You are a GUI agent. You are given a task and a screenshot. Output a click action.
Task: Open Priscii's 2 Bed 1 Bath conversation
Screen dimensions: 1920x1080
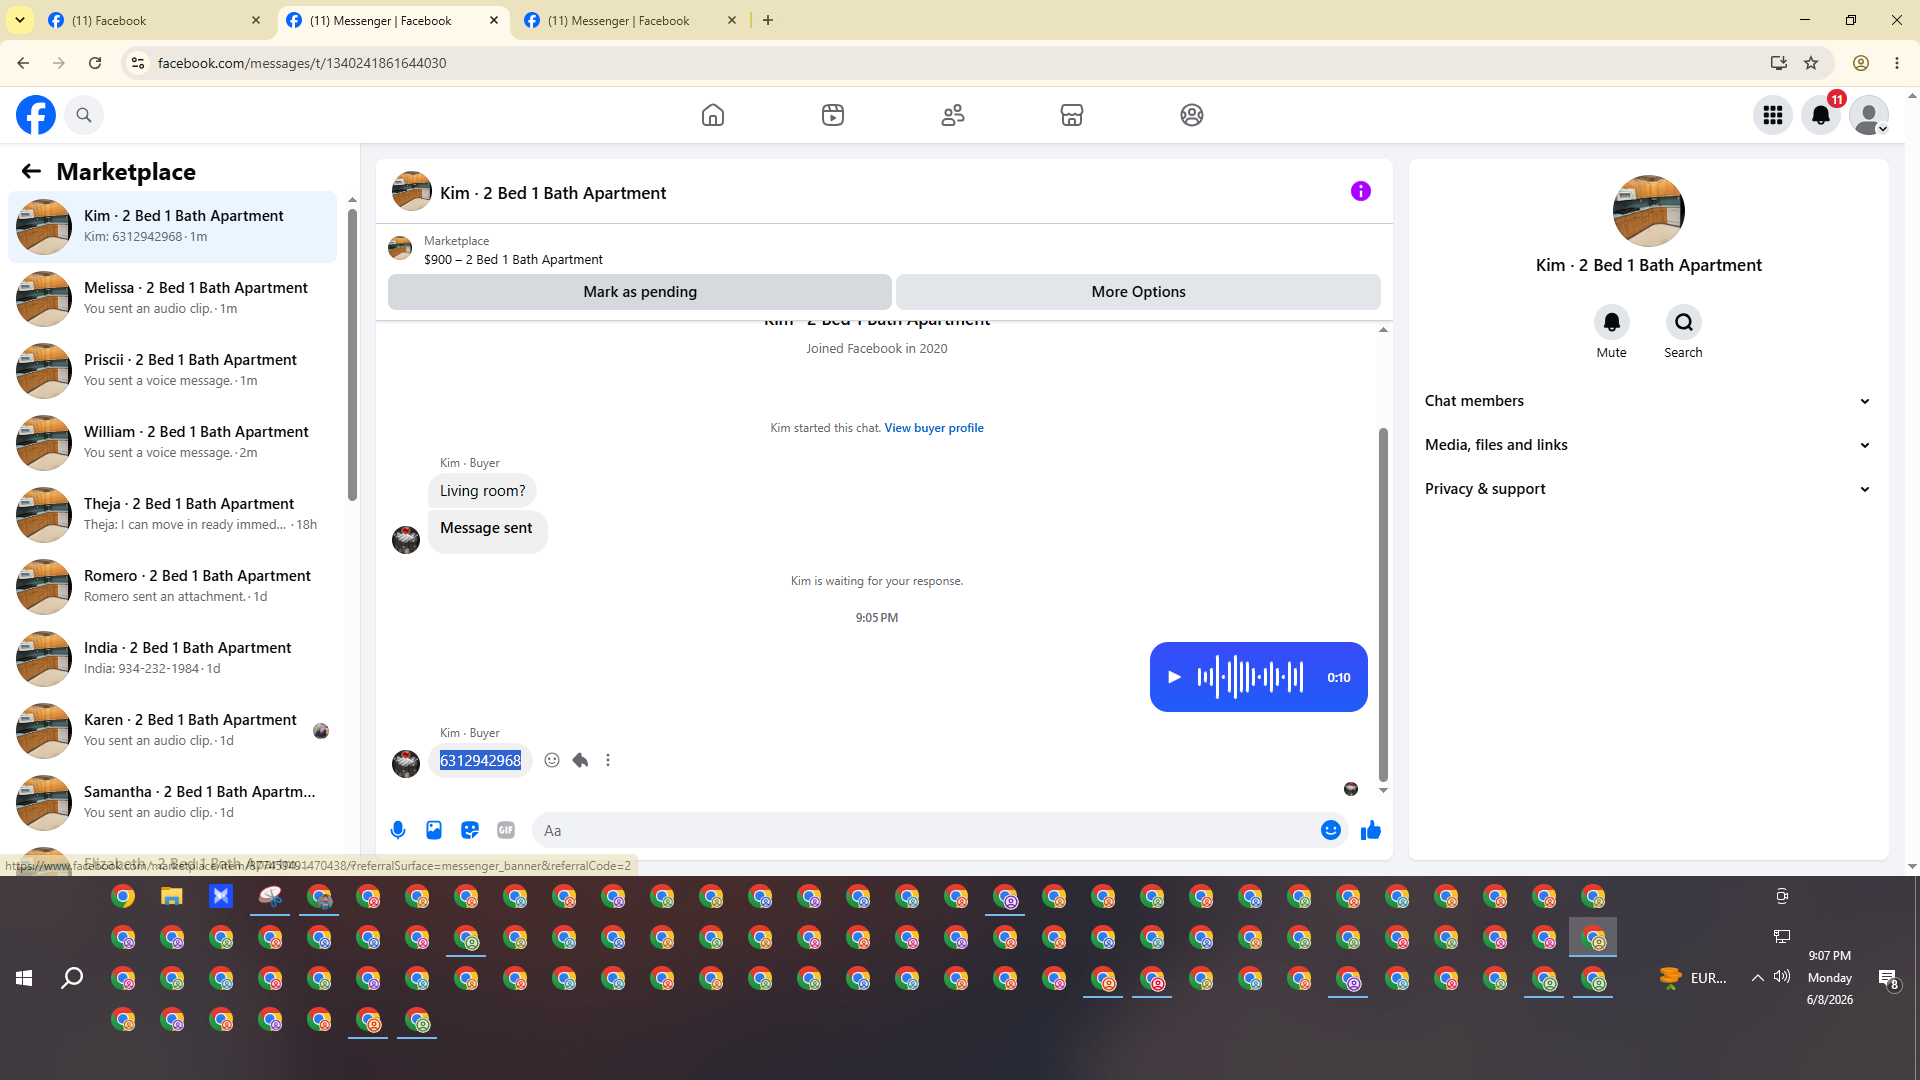173,371
